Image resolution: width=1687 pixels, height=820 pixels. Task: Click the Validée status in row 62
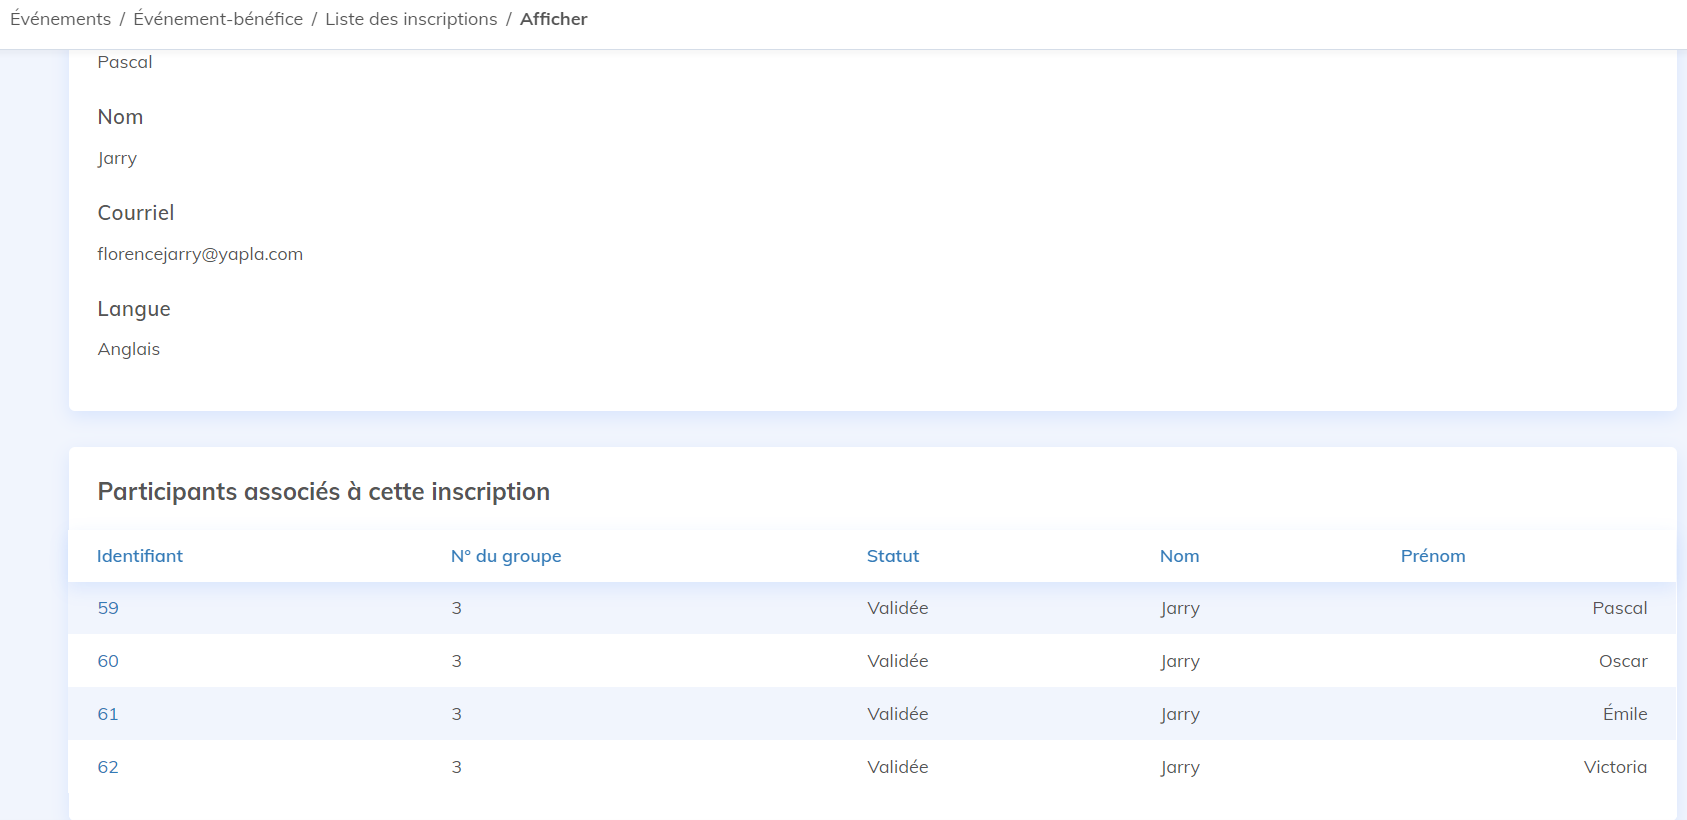tap(897, 767)
